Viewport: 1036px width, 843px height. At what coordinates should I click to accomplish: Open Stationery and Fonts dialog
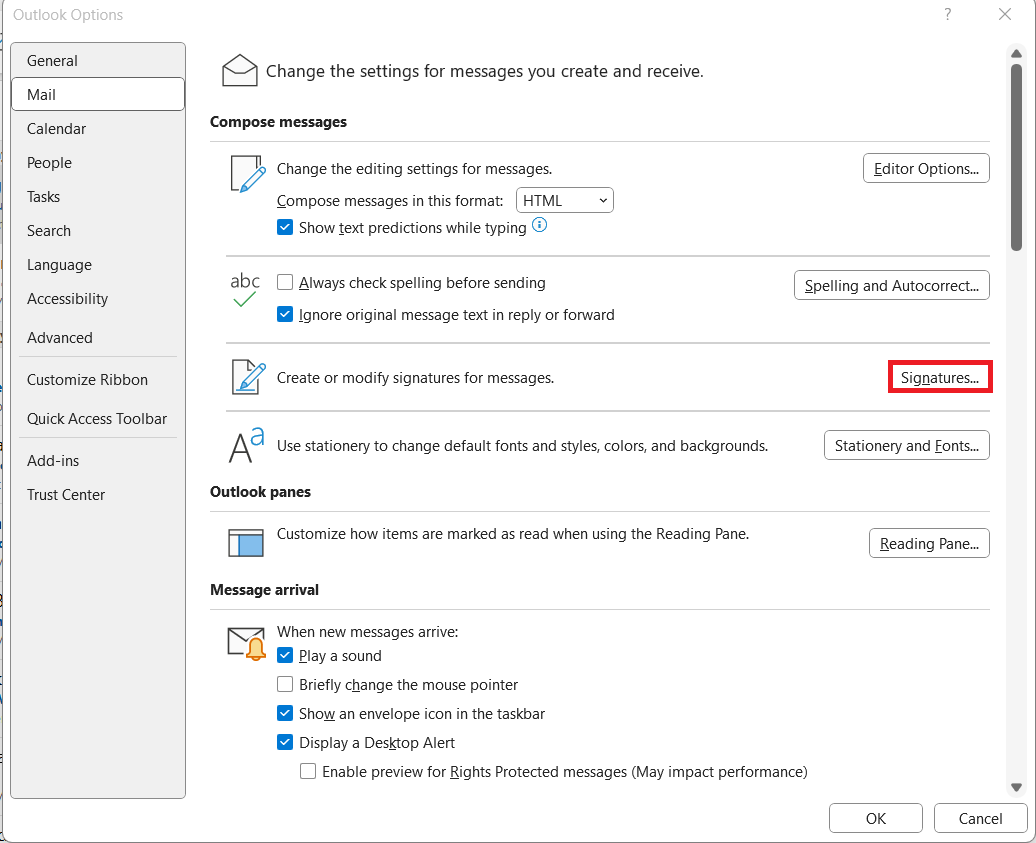tap(906, 445)
